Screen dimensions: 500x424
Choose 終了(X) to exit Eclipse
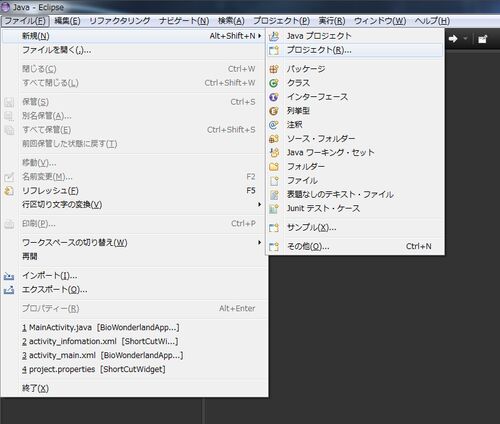click(x=133, y=388)
